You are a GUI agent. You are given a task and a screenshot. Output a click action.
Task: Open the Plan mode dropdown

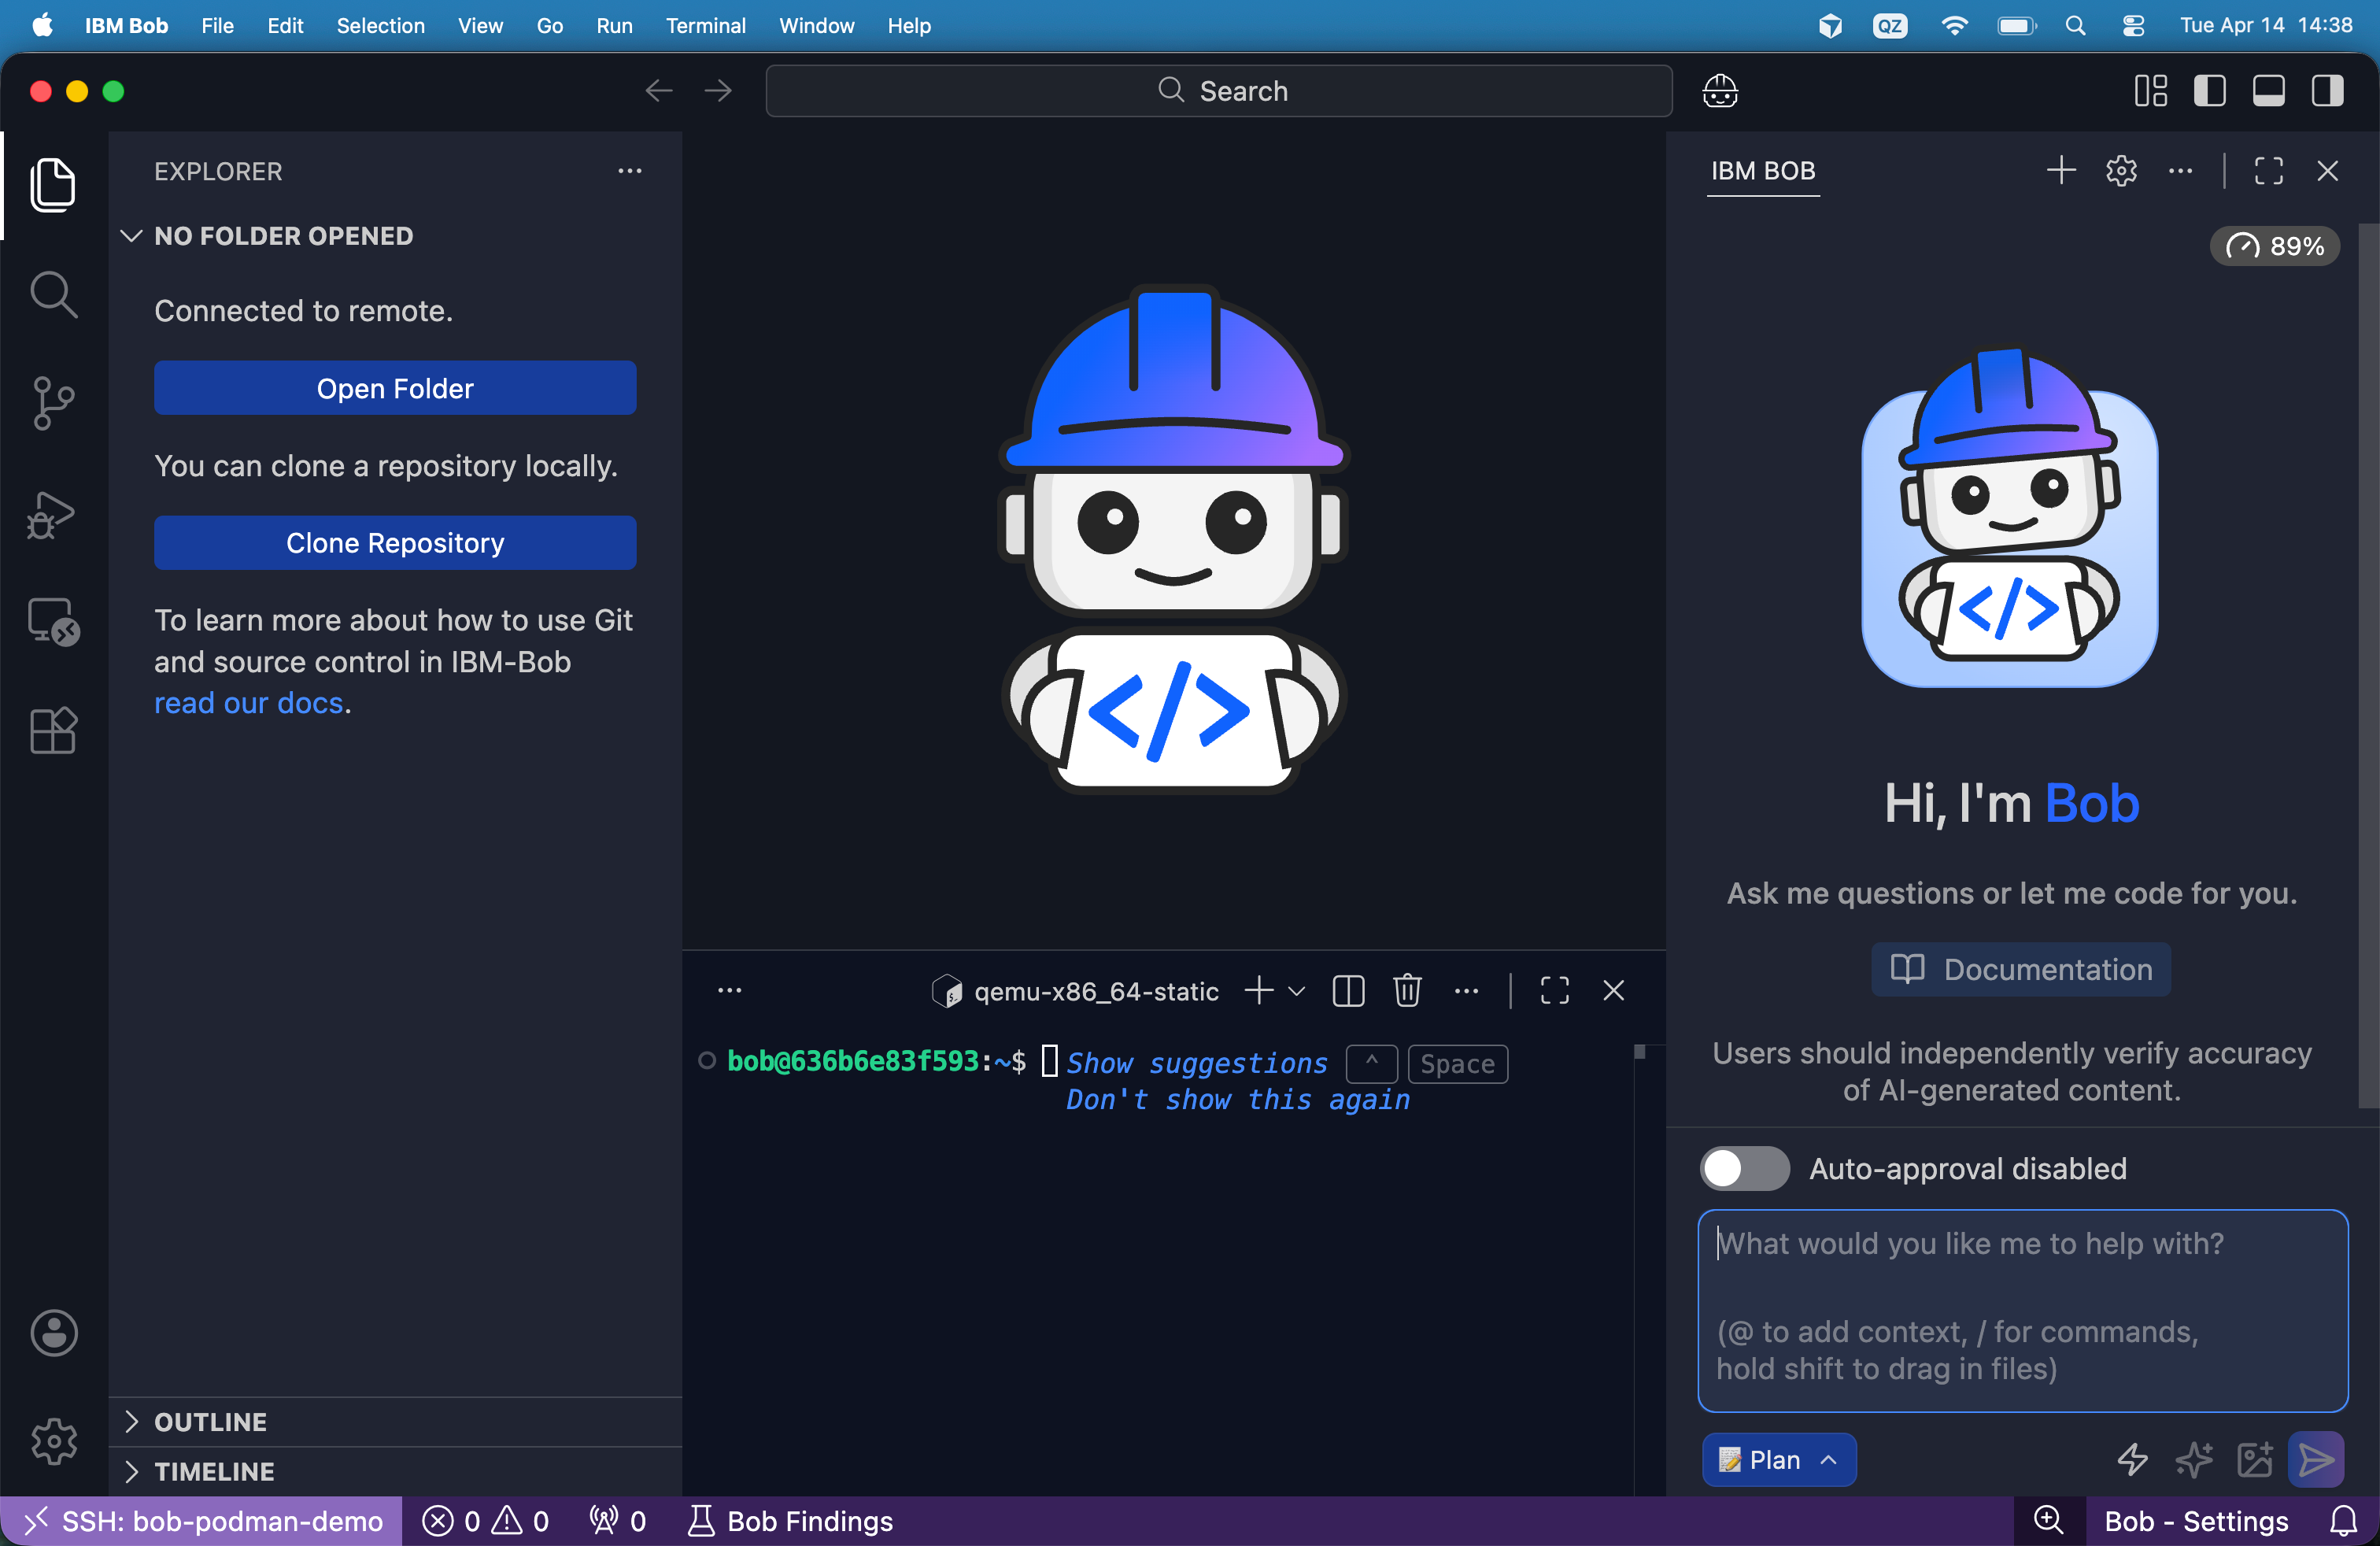(x=1778, y=1460)
